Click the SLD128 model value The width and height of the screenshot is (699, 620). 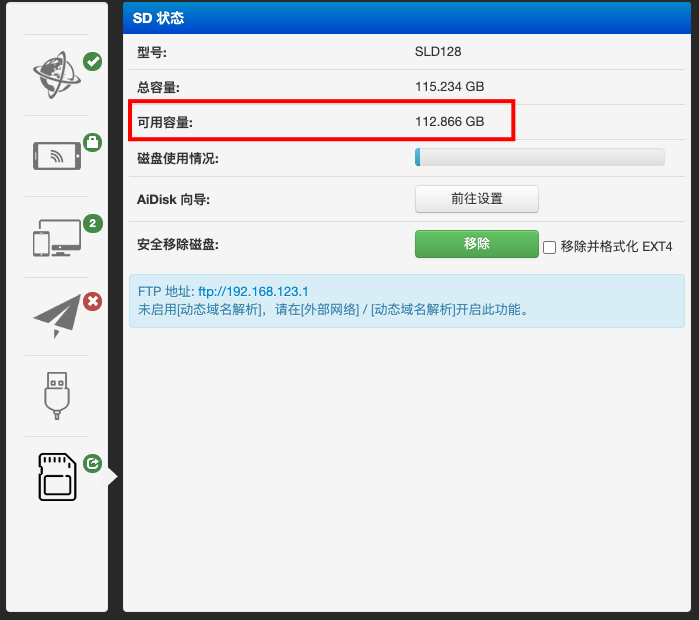tap(438, 52)
